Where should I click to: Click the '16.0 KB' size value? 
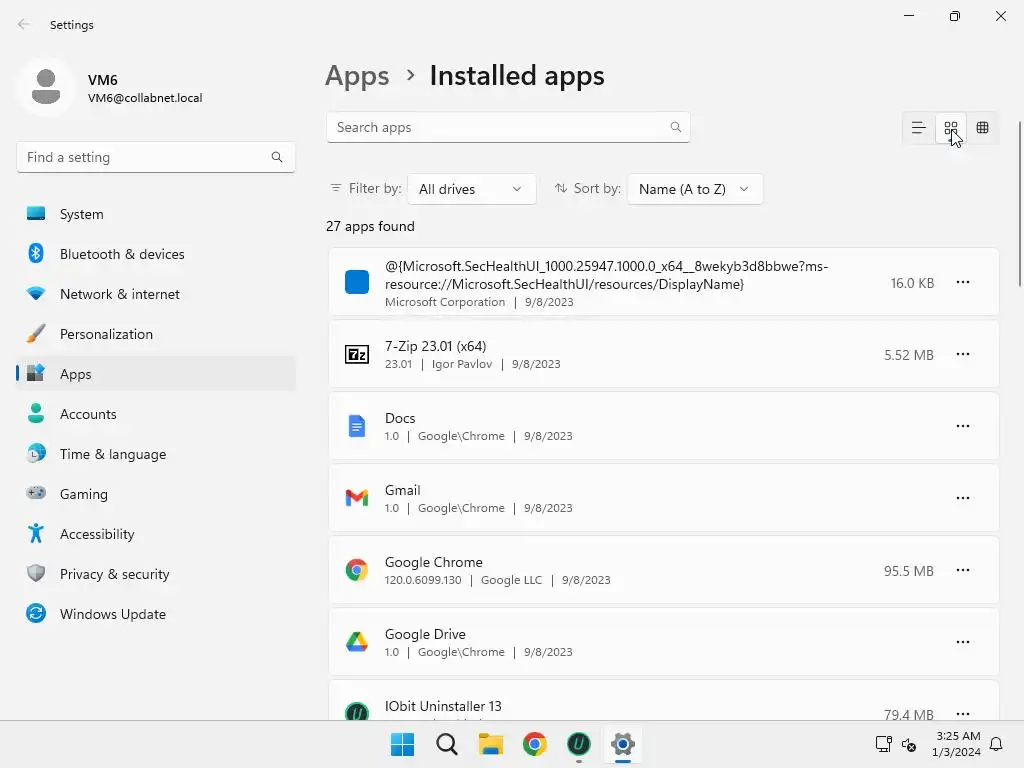pyautogui.click(x=912, y=283)
